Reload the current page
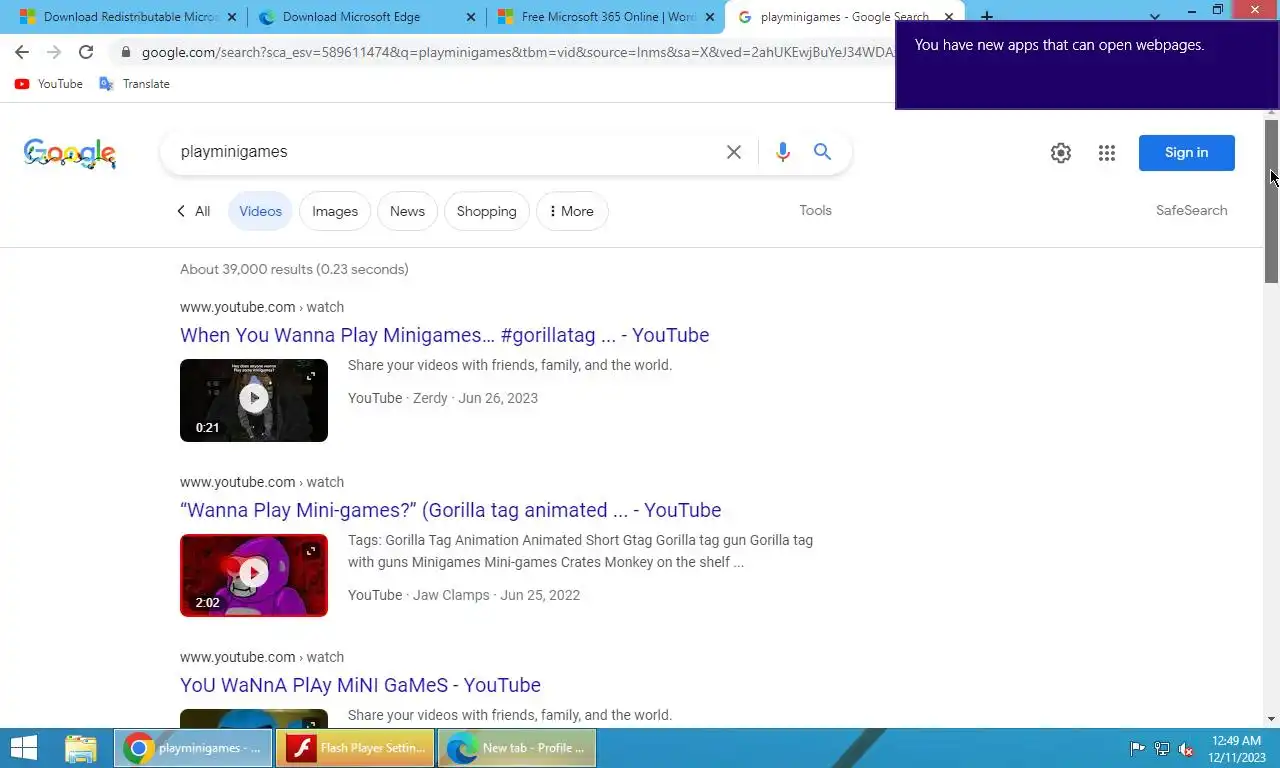1280x768 pixels. pyautogui.click(x=86, y=52)
